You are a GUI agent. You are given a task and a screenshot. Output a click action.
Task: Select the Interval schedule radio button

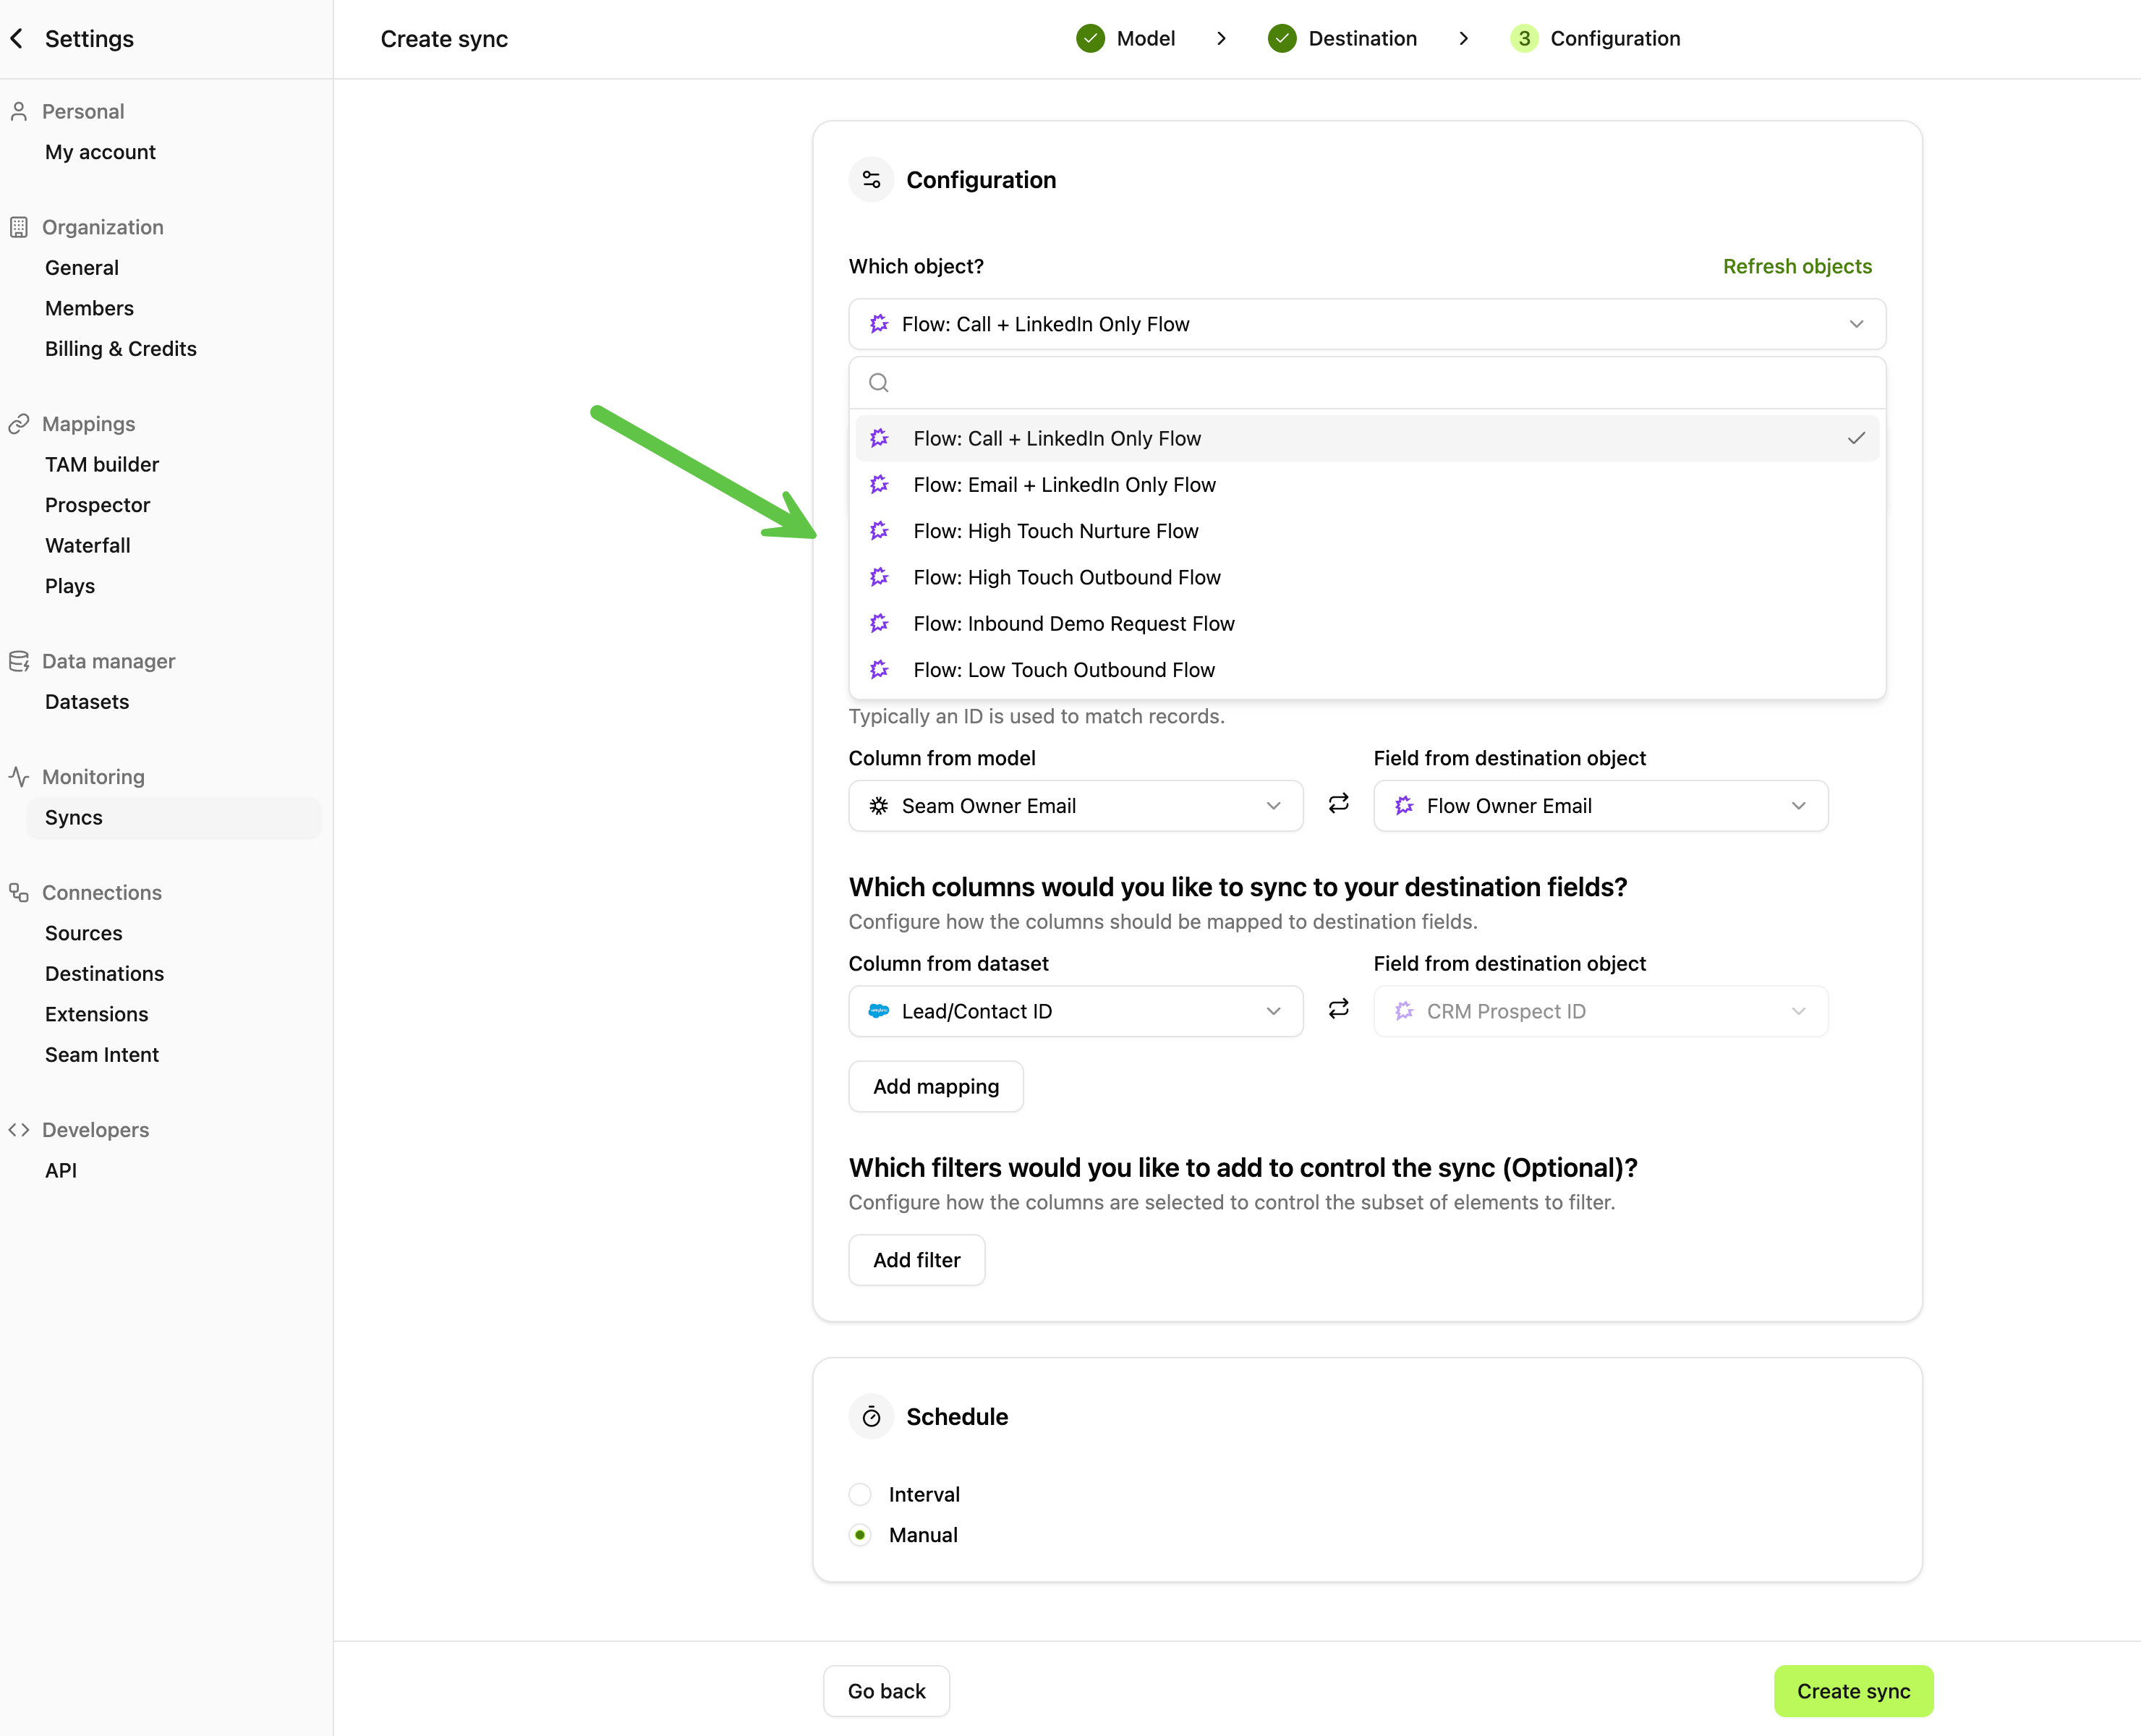coord(860,1494)
